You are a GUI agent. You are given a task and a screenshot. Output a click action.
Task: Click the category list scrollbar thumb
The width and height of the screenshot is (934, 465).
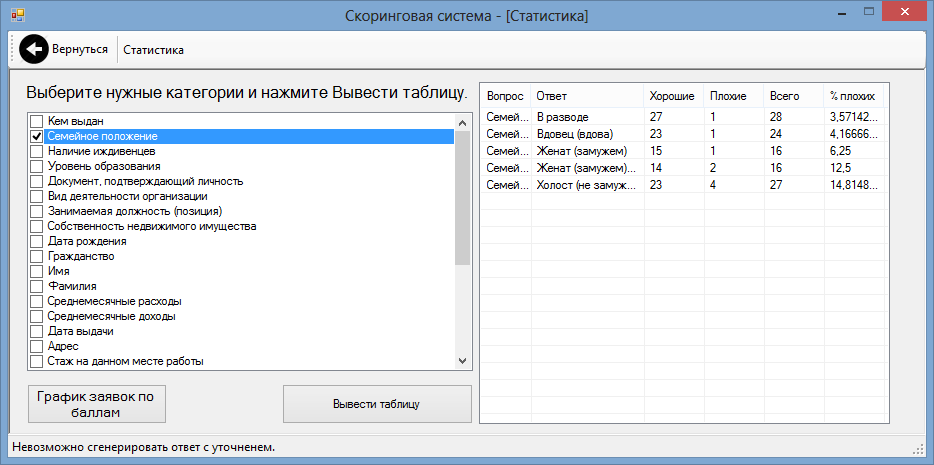[x=462, y=198]
